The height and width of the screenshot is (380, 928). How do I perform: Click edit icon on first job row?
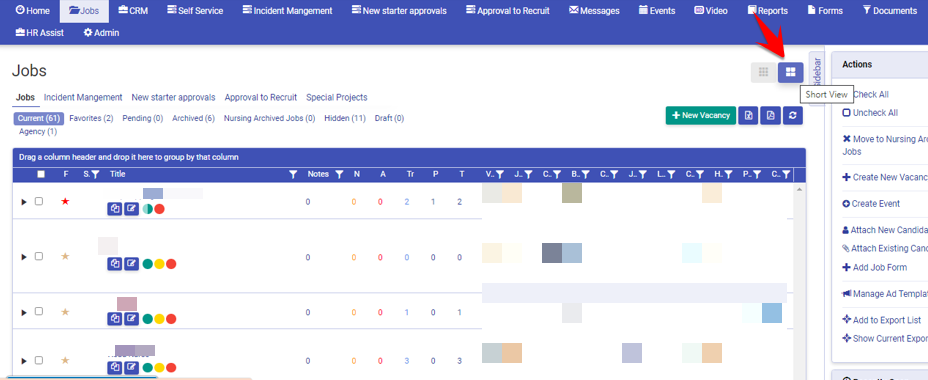131,209
